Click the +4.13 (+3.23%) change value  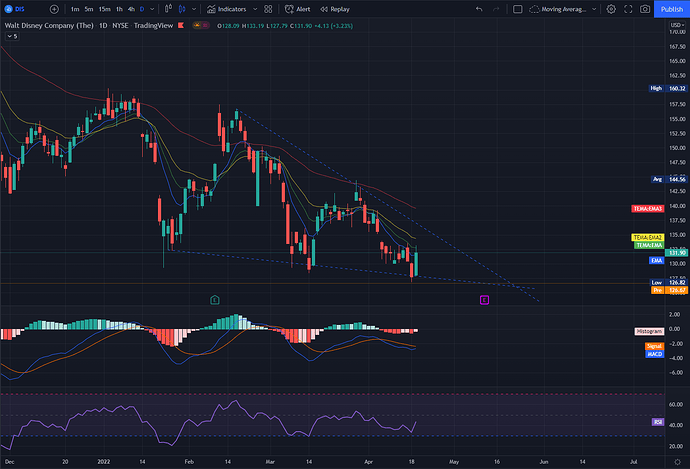point(334,26)
